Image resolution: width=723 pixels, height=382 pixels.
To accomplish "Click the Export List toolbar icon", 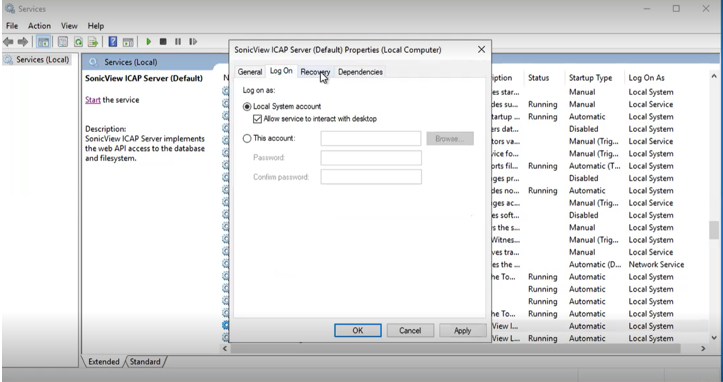I will pyautogui.click(x=93, y=42).
